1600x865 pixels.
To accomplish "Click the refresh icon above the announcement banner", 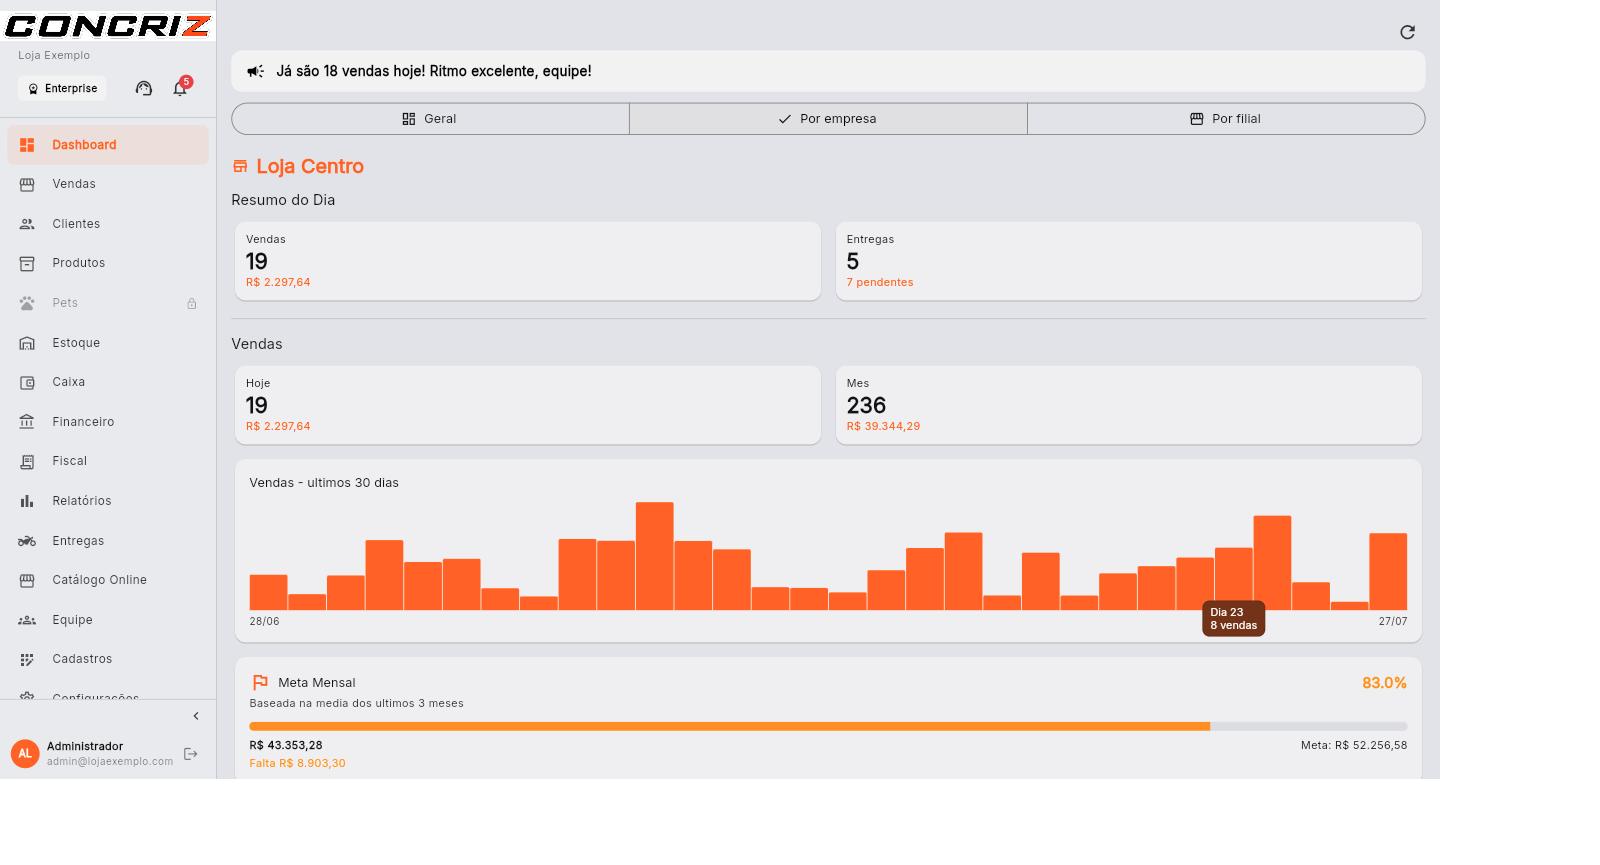I will point(1407,32).
